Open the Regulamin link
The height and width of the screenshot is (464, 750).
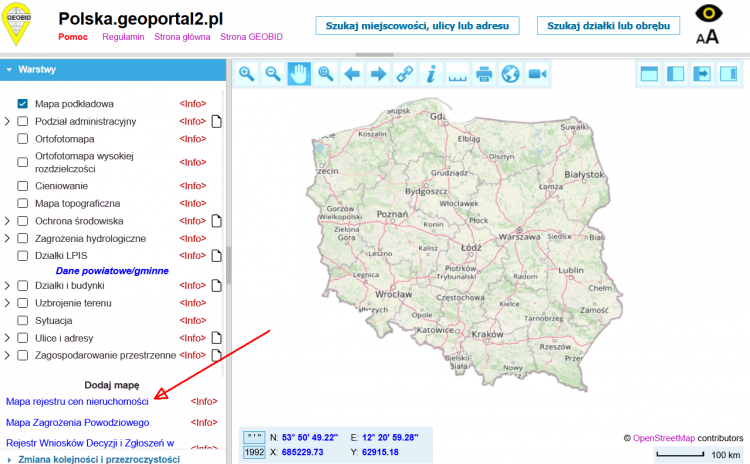(x=123, y=37)
